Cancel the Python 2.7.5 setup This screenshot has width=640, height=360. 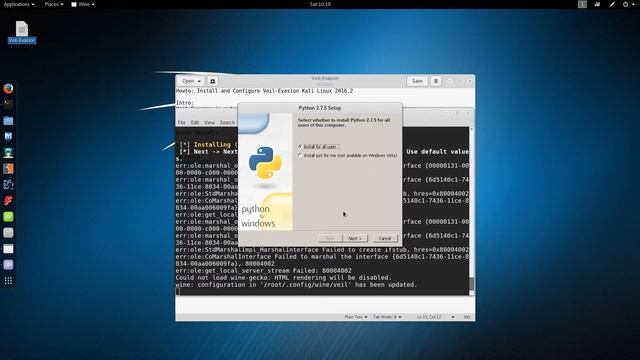click(x=384, y=238)
